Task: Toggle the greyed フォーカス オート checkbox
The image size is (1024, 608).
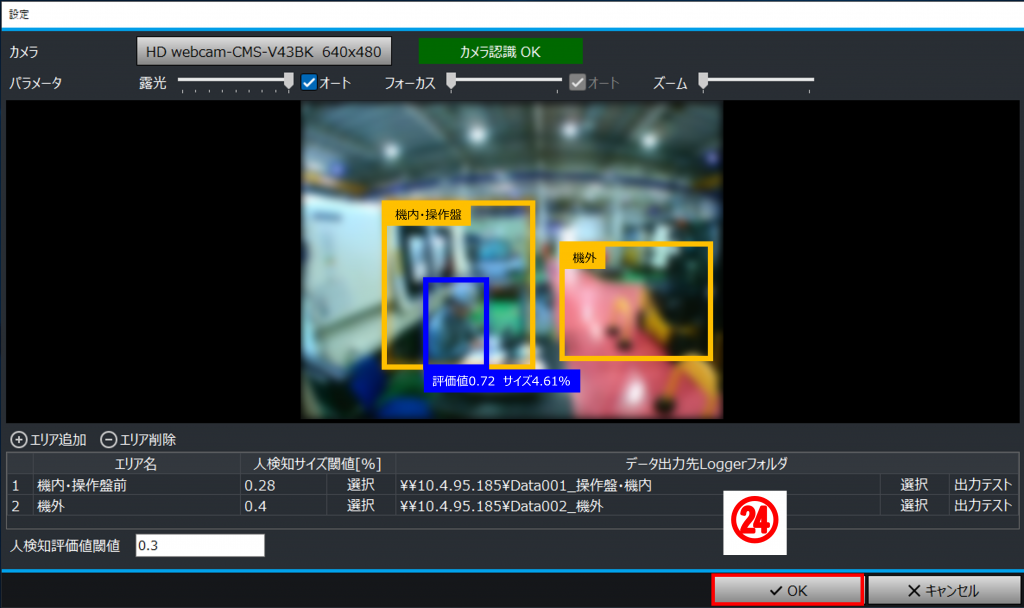Action: pos(577,82)
